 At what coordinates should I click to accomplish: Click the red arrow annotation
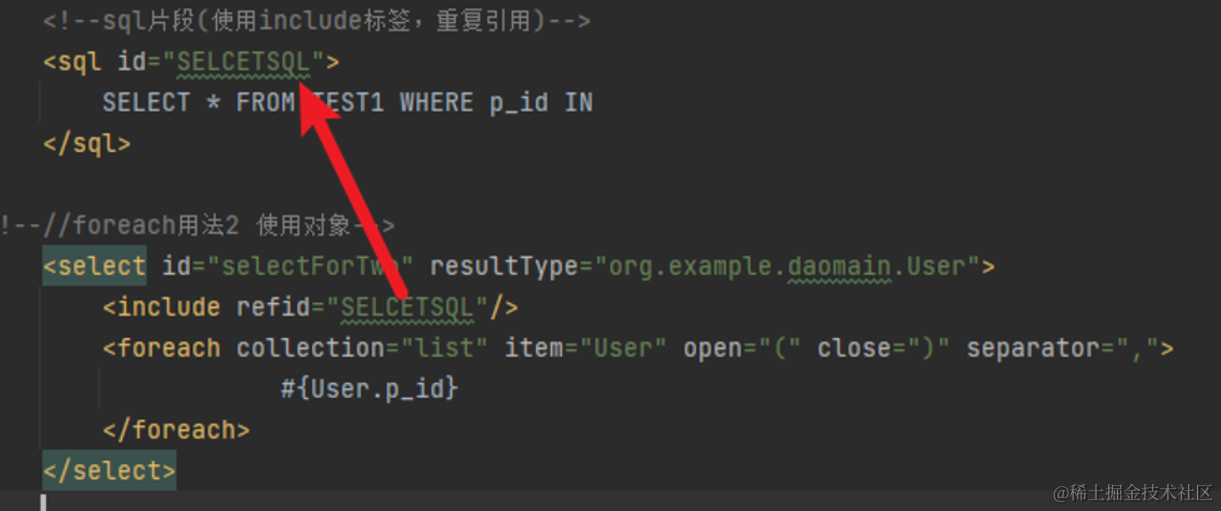coord(357,194)
